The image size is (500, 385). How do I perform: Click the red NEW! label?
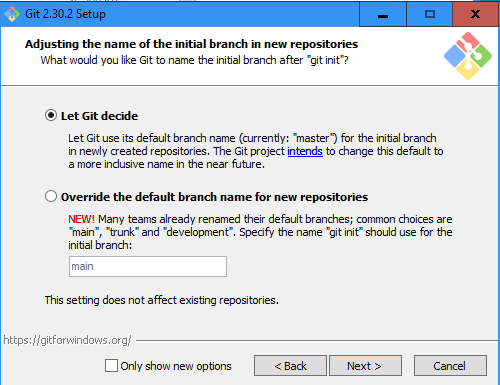[81, 219]
